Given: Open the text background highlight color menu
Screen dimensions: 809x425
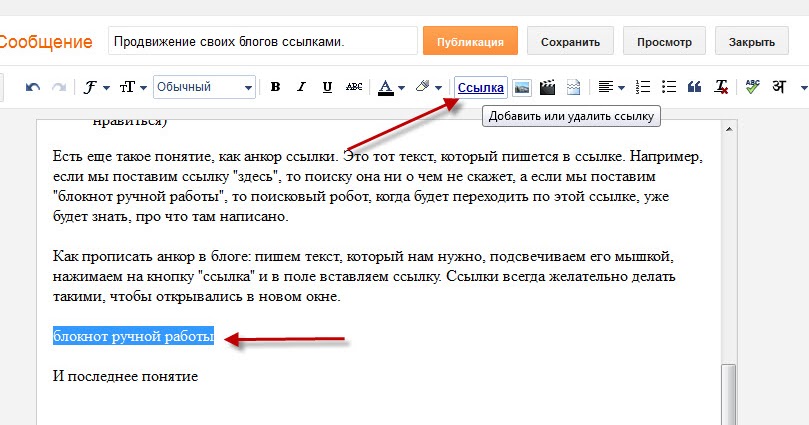Looking at the screenshot, I should point(429,87).
